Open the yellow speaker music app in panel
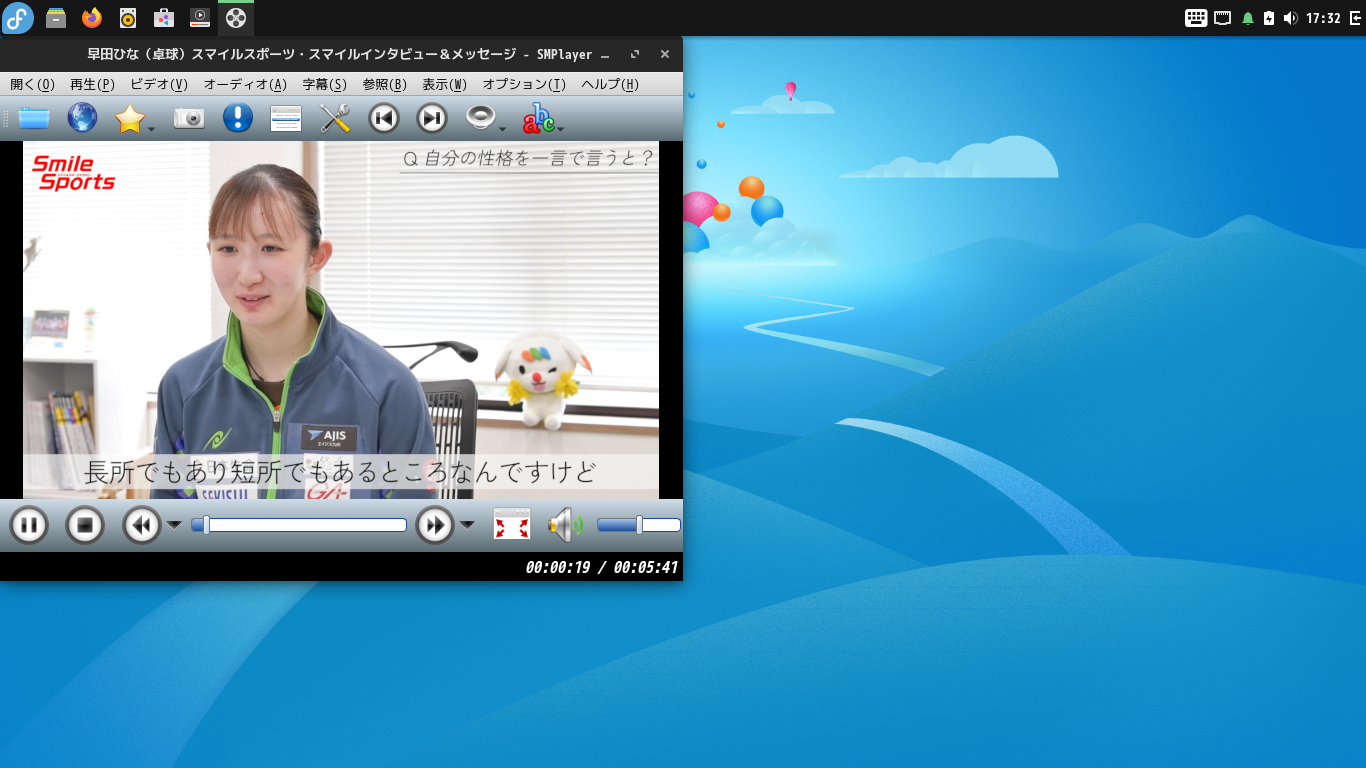The image size is (1366, 768). coord(128,18)
